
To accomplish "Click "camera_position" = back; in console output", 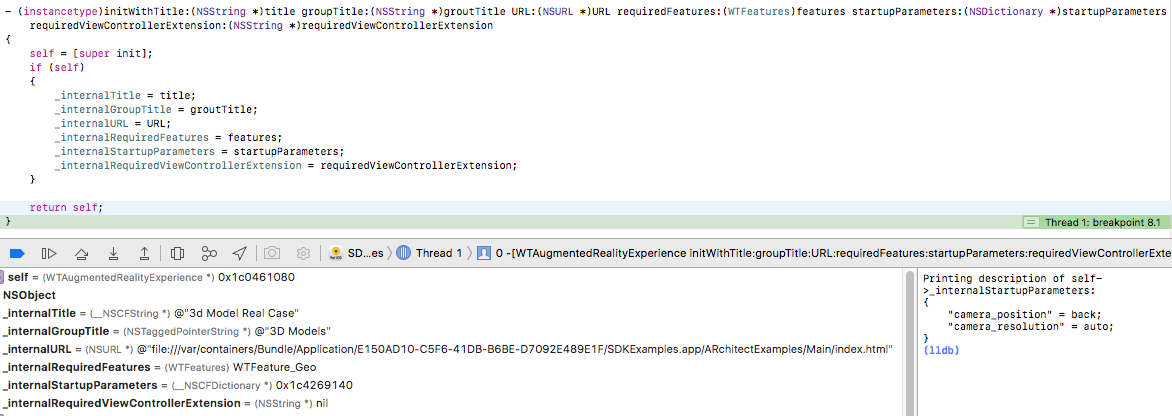I will pos(1024,314).
